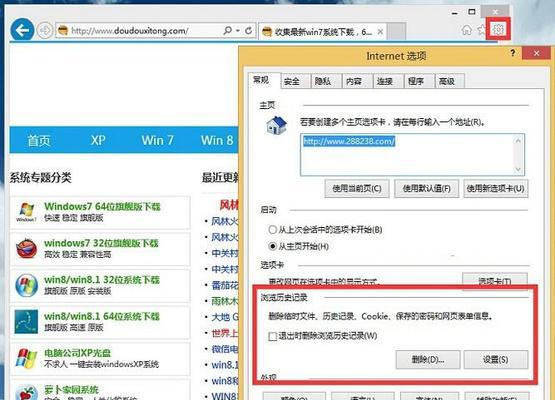555x400 pixels.
Task: Click the tomato icon beside windows7 32位
Action: (26, 248)
